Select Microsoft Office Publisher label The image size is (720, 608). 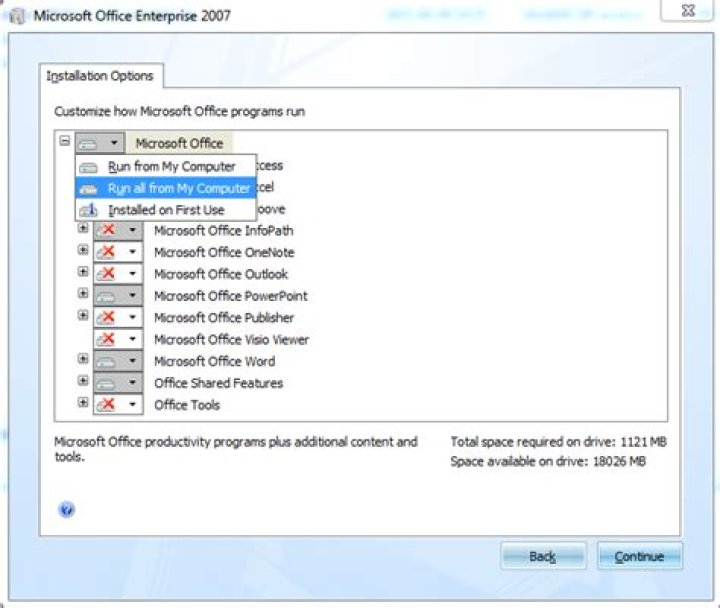224,317
